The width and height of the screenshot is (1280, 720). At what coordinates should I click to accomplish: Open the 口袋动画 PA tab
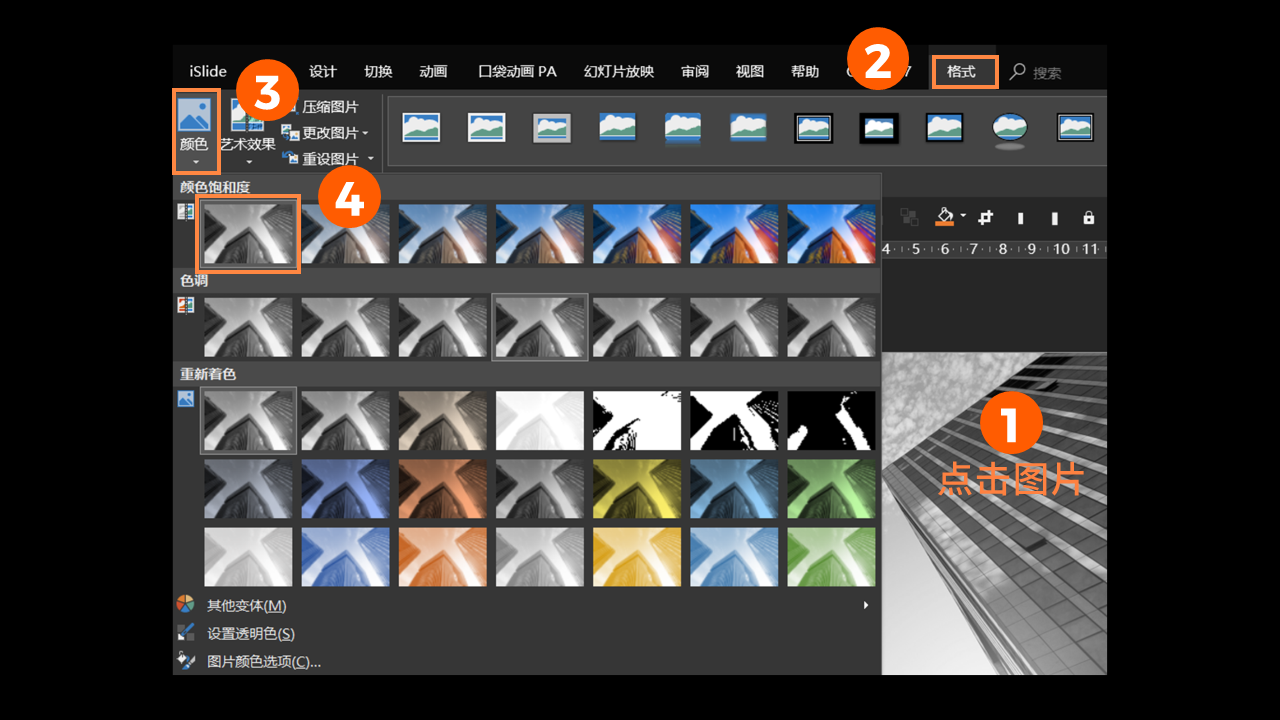517,72
